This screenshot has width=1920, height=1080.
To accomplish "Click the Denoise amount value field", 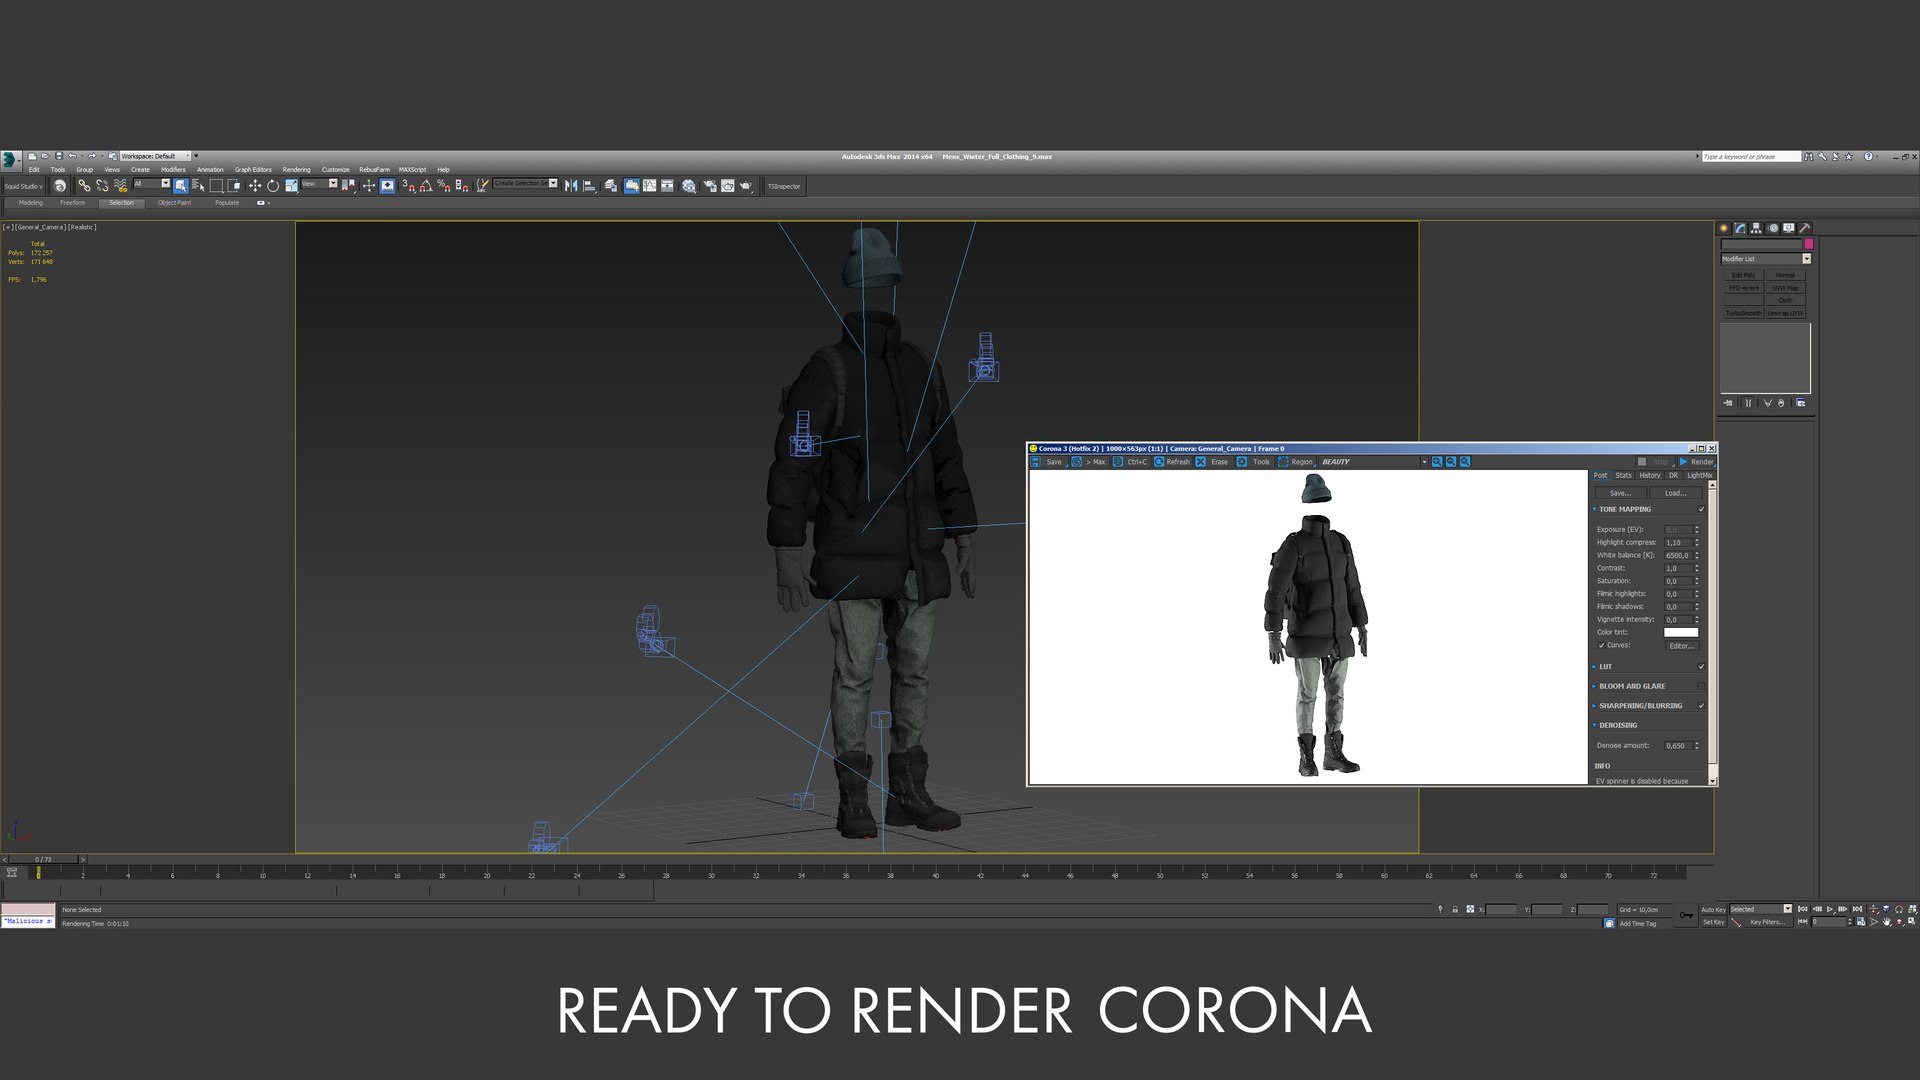I will click(1677, 746).
